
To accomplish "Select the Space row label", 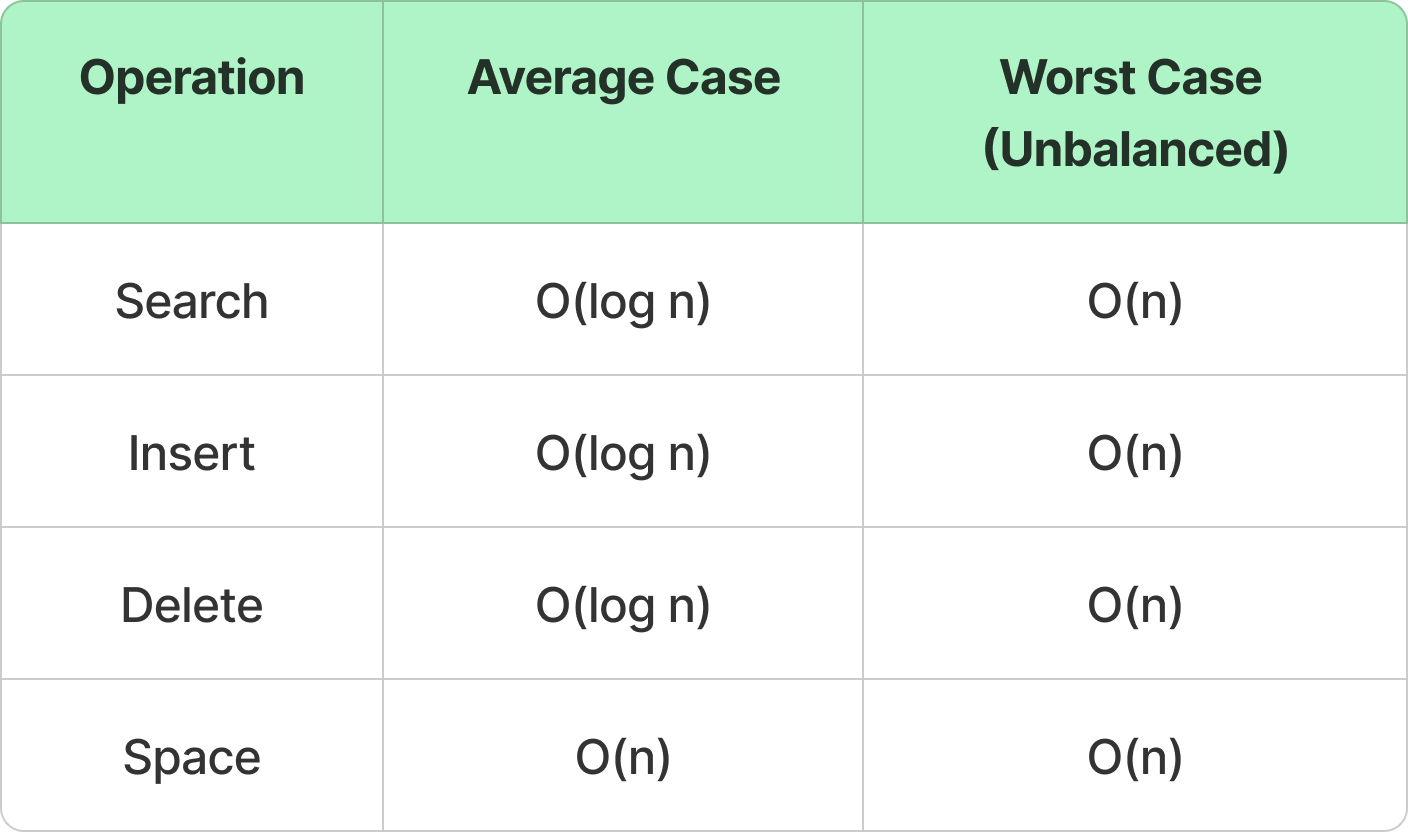I will [x=192, y=758].
